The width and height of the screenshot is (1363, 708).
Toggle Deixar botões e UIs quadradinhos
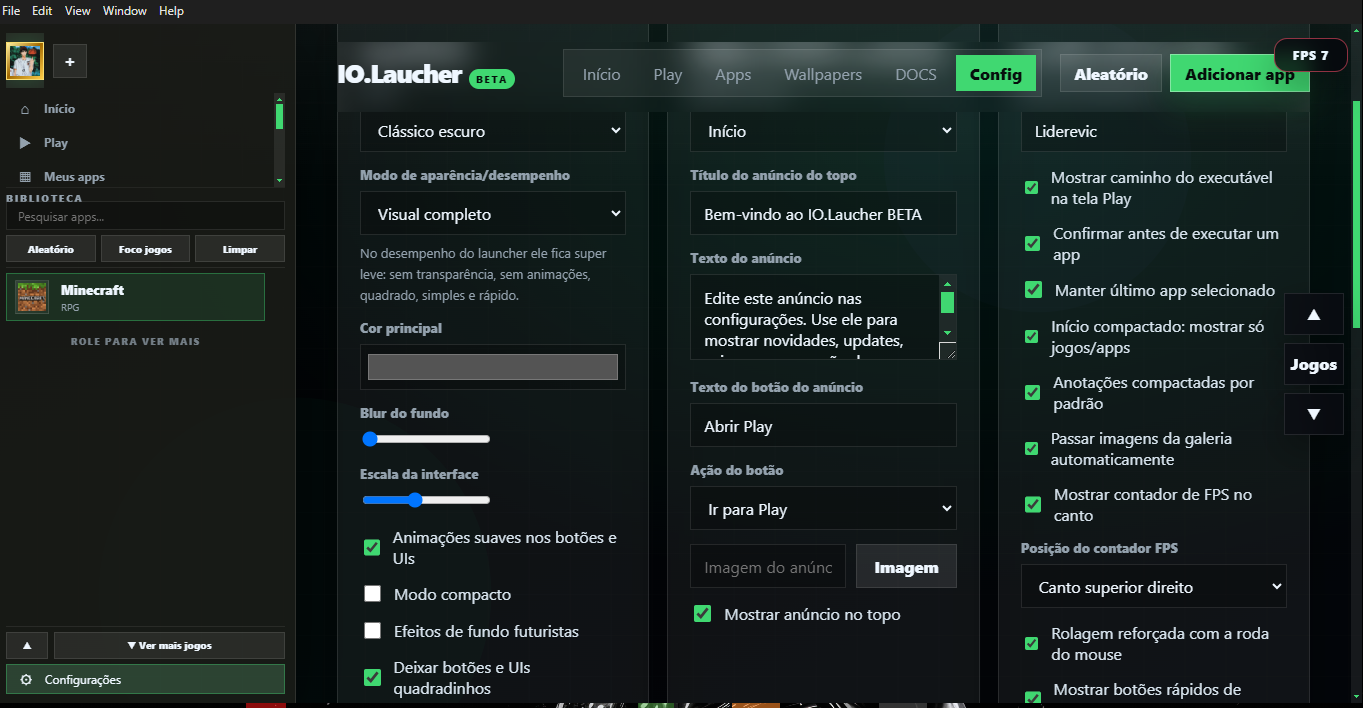372,677
